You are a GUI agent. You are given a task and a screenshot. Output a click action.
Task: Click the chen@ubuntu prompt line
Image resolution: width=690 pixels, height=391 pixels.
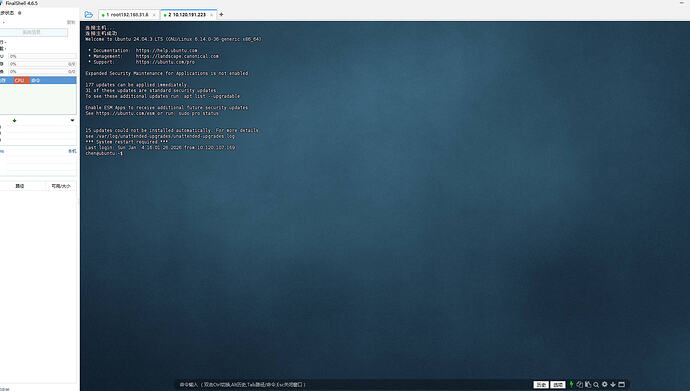(x=104, y=153)
